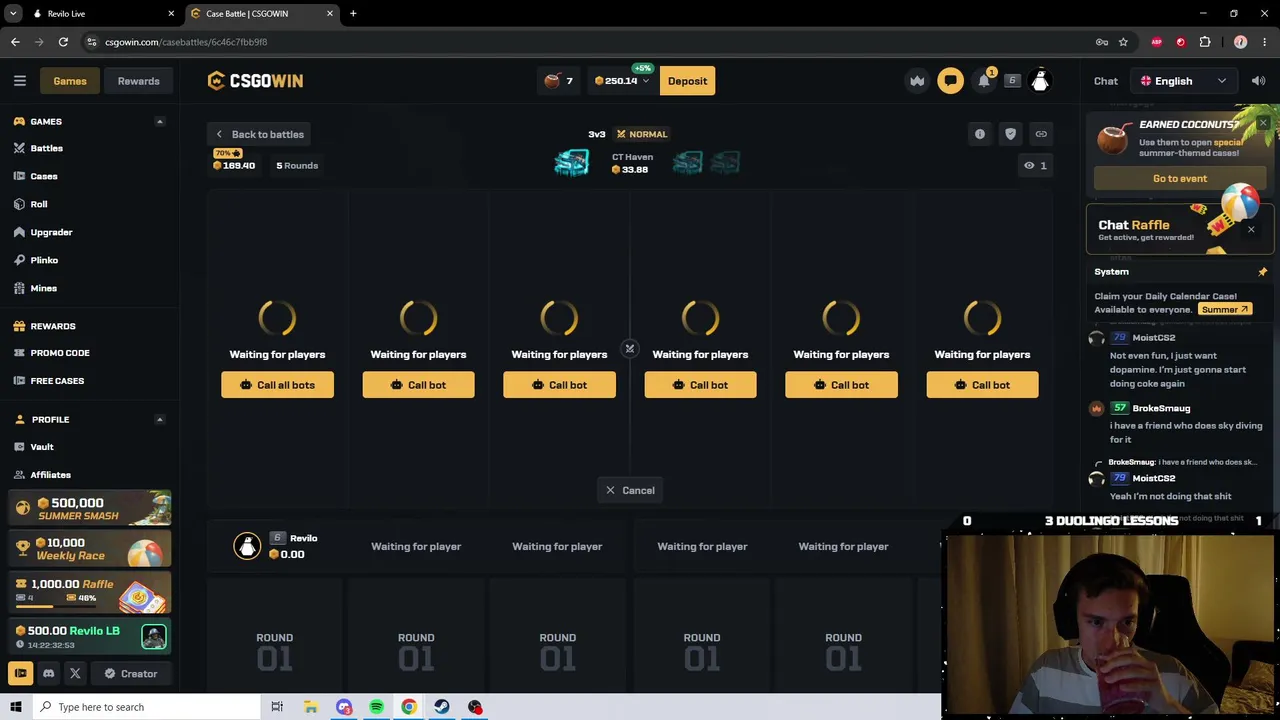Click the yellow video icon button
The image size is (1280, 720).
click(20, 674)
